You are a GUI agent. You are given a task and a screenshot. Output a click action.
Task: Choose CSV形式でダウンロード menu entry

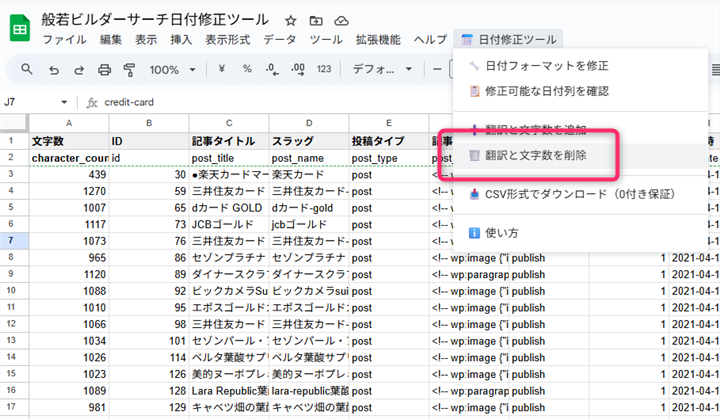point(580,194)
